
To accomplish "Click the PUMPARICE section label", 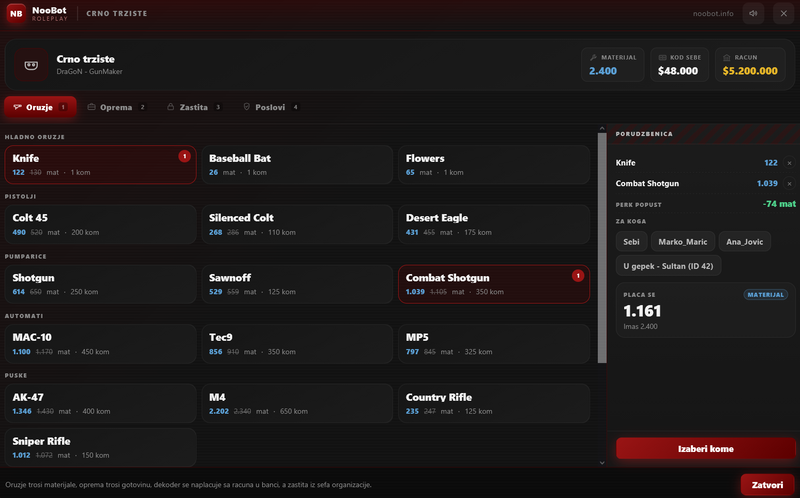I will [x=26, y=256].
